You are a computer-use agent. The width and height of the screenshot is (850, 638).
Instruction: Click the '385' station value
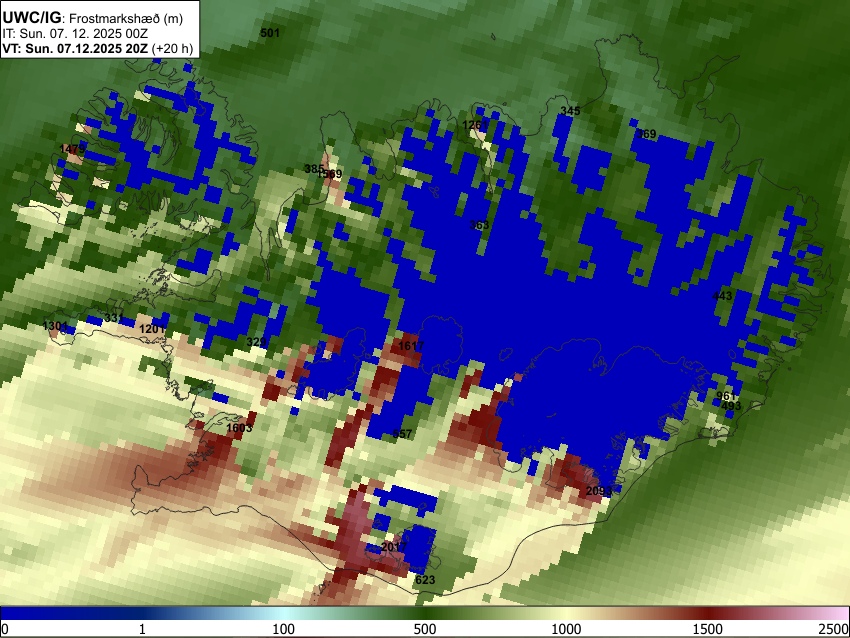point(312,169)
